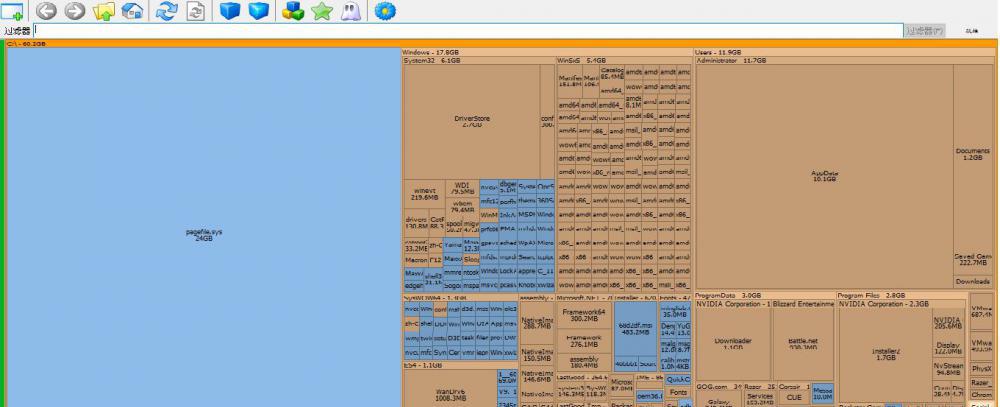Click the ghost icon

pos(350,11)
